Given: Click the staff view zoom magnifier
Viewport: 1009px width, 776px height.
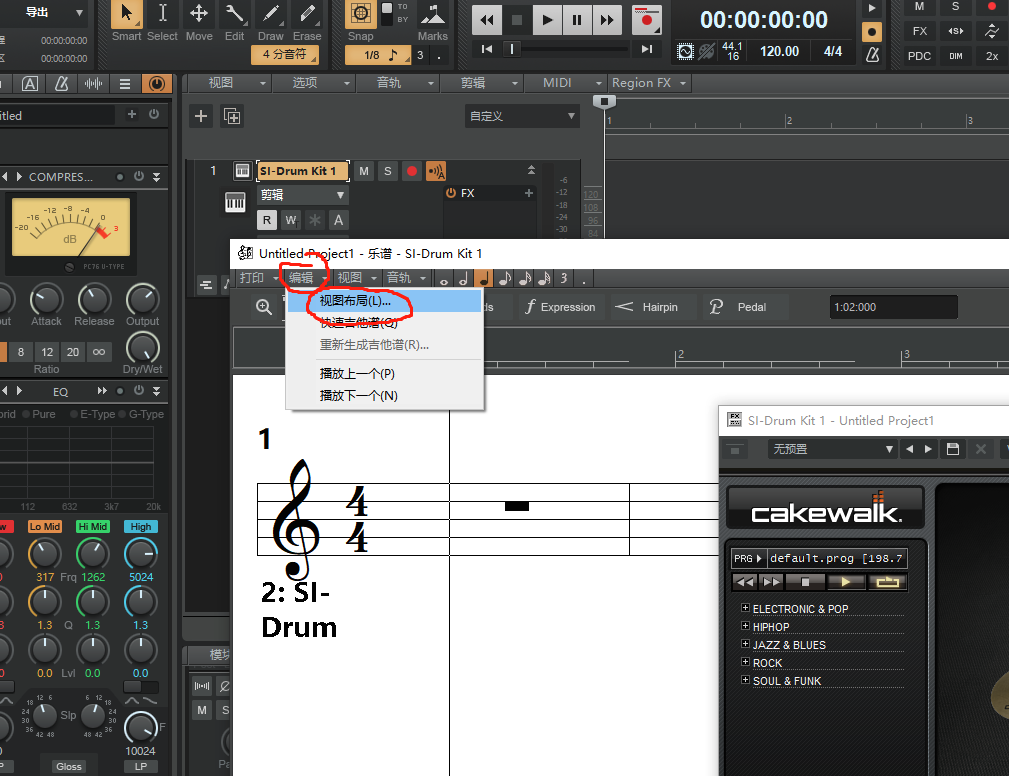Looking at the screenshot, I should (x=264, y=307).
